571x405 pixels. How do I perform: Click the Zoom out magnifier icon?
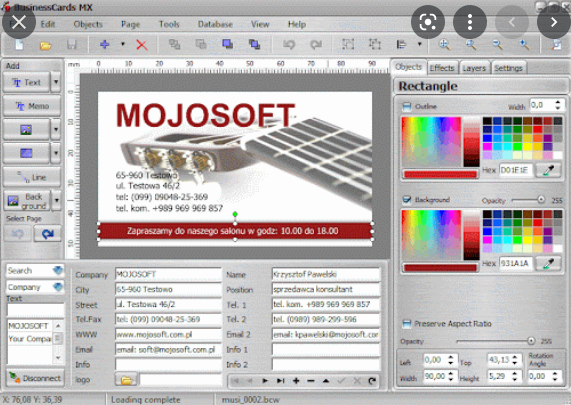(x=497, y=44)
